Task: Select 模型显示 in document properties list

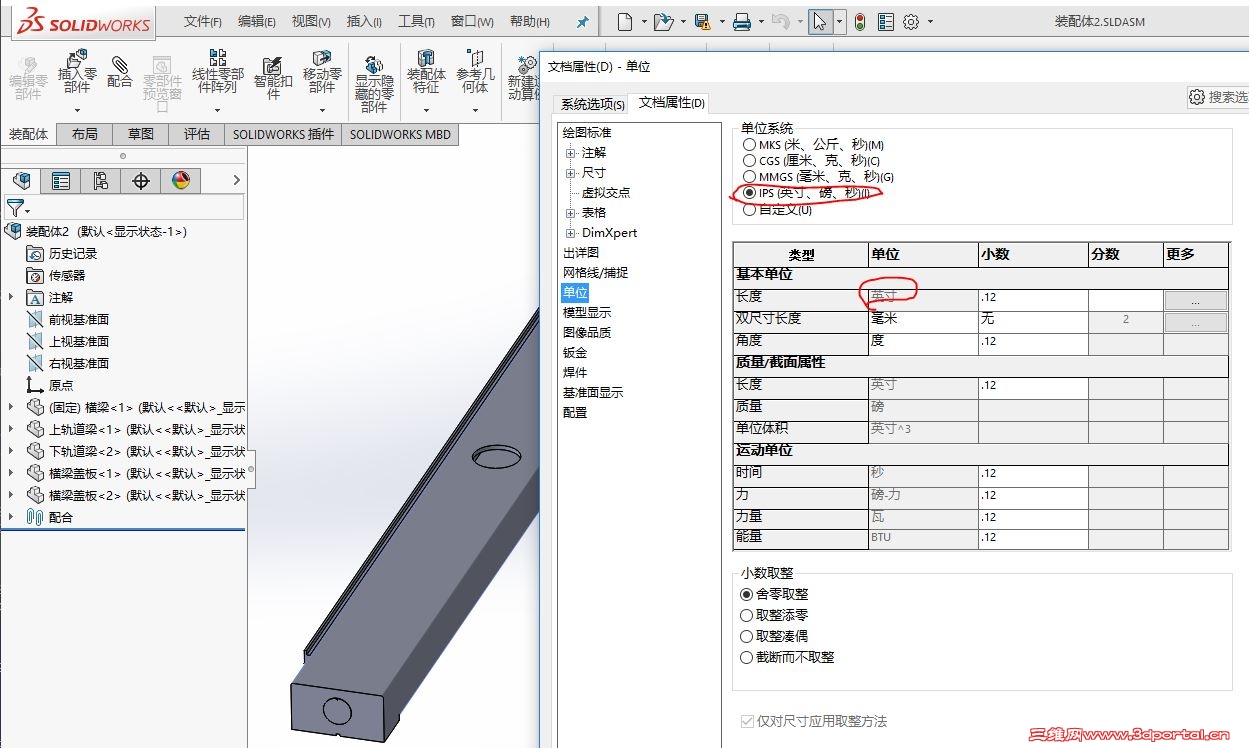Action: [x=587, y=312]
